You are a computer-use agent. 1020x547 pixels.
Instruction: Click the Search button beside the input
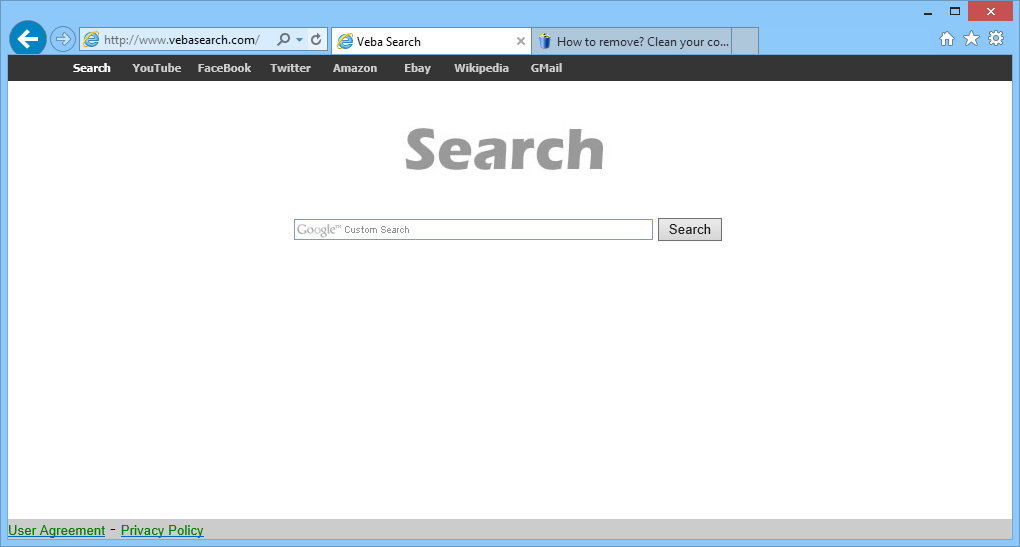coord(690,230)
